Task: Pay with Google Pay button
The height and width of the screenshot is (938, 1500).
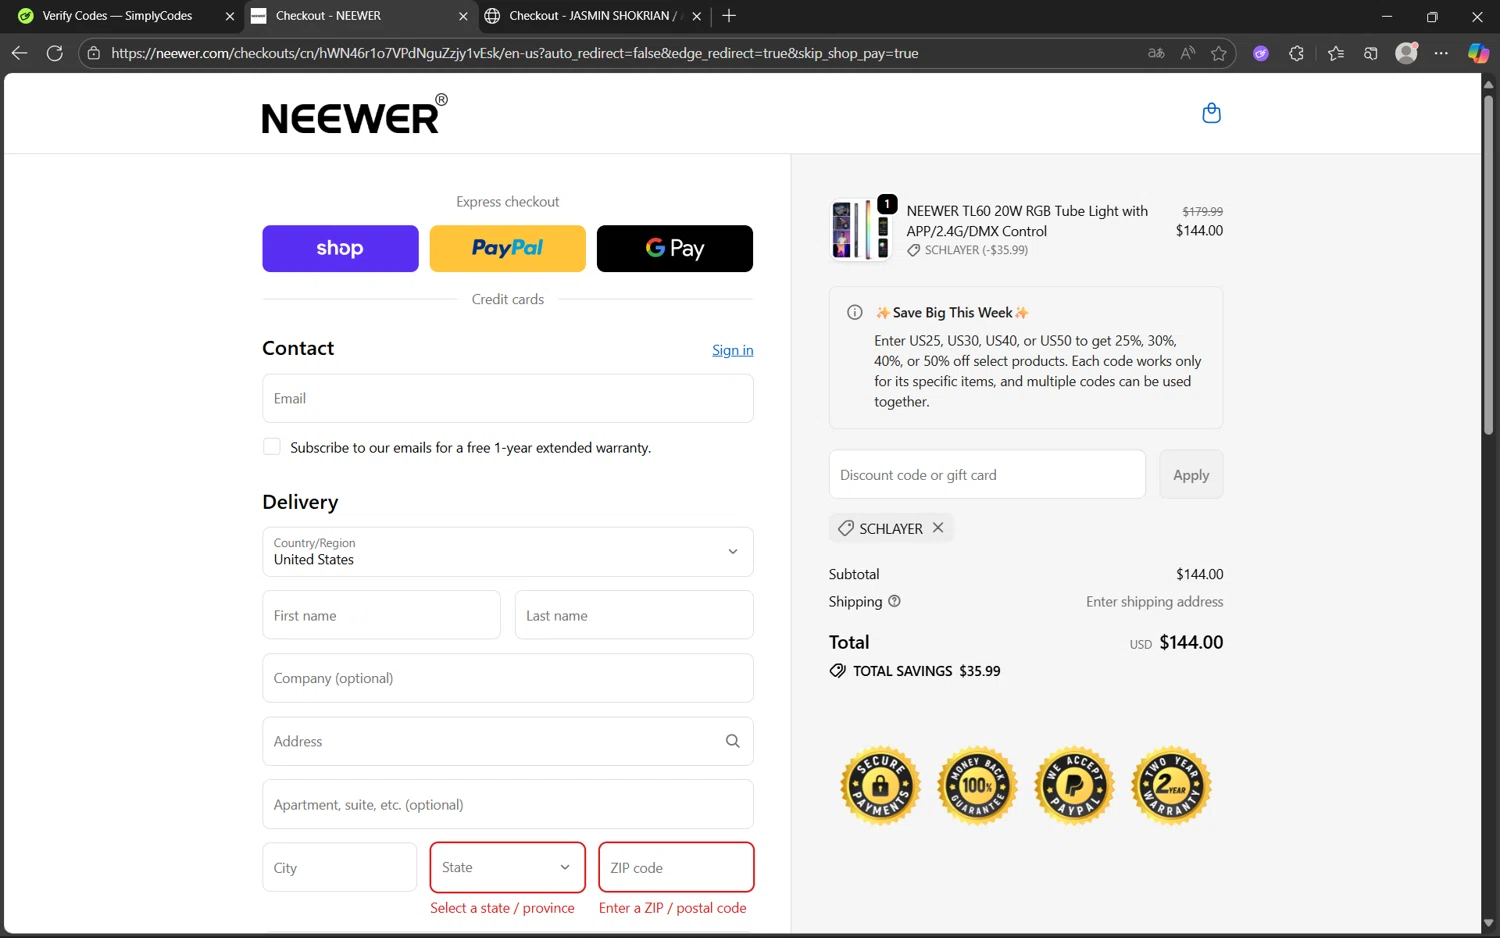Action: [675, 248]
